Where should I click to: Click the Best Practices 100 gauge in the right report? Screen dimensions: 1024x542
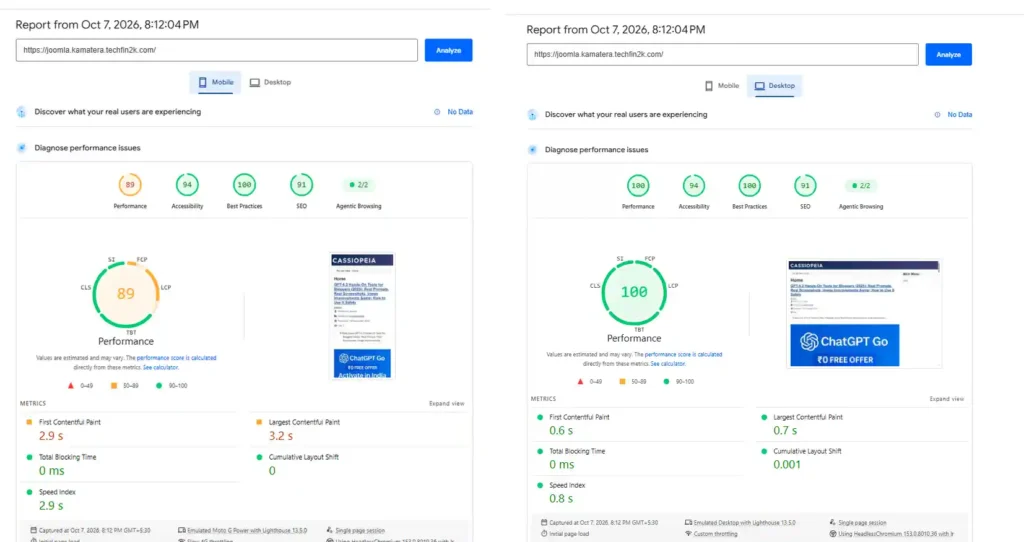point(749,185)
